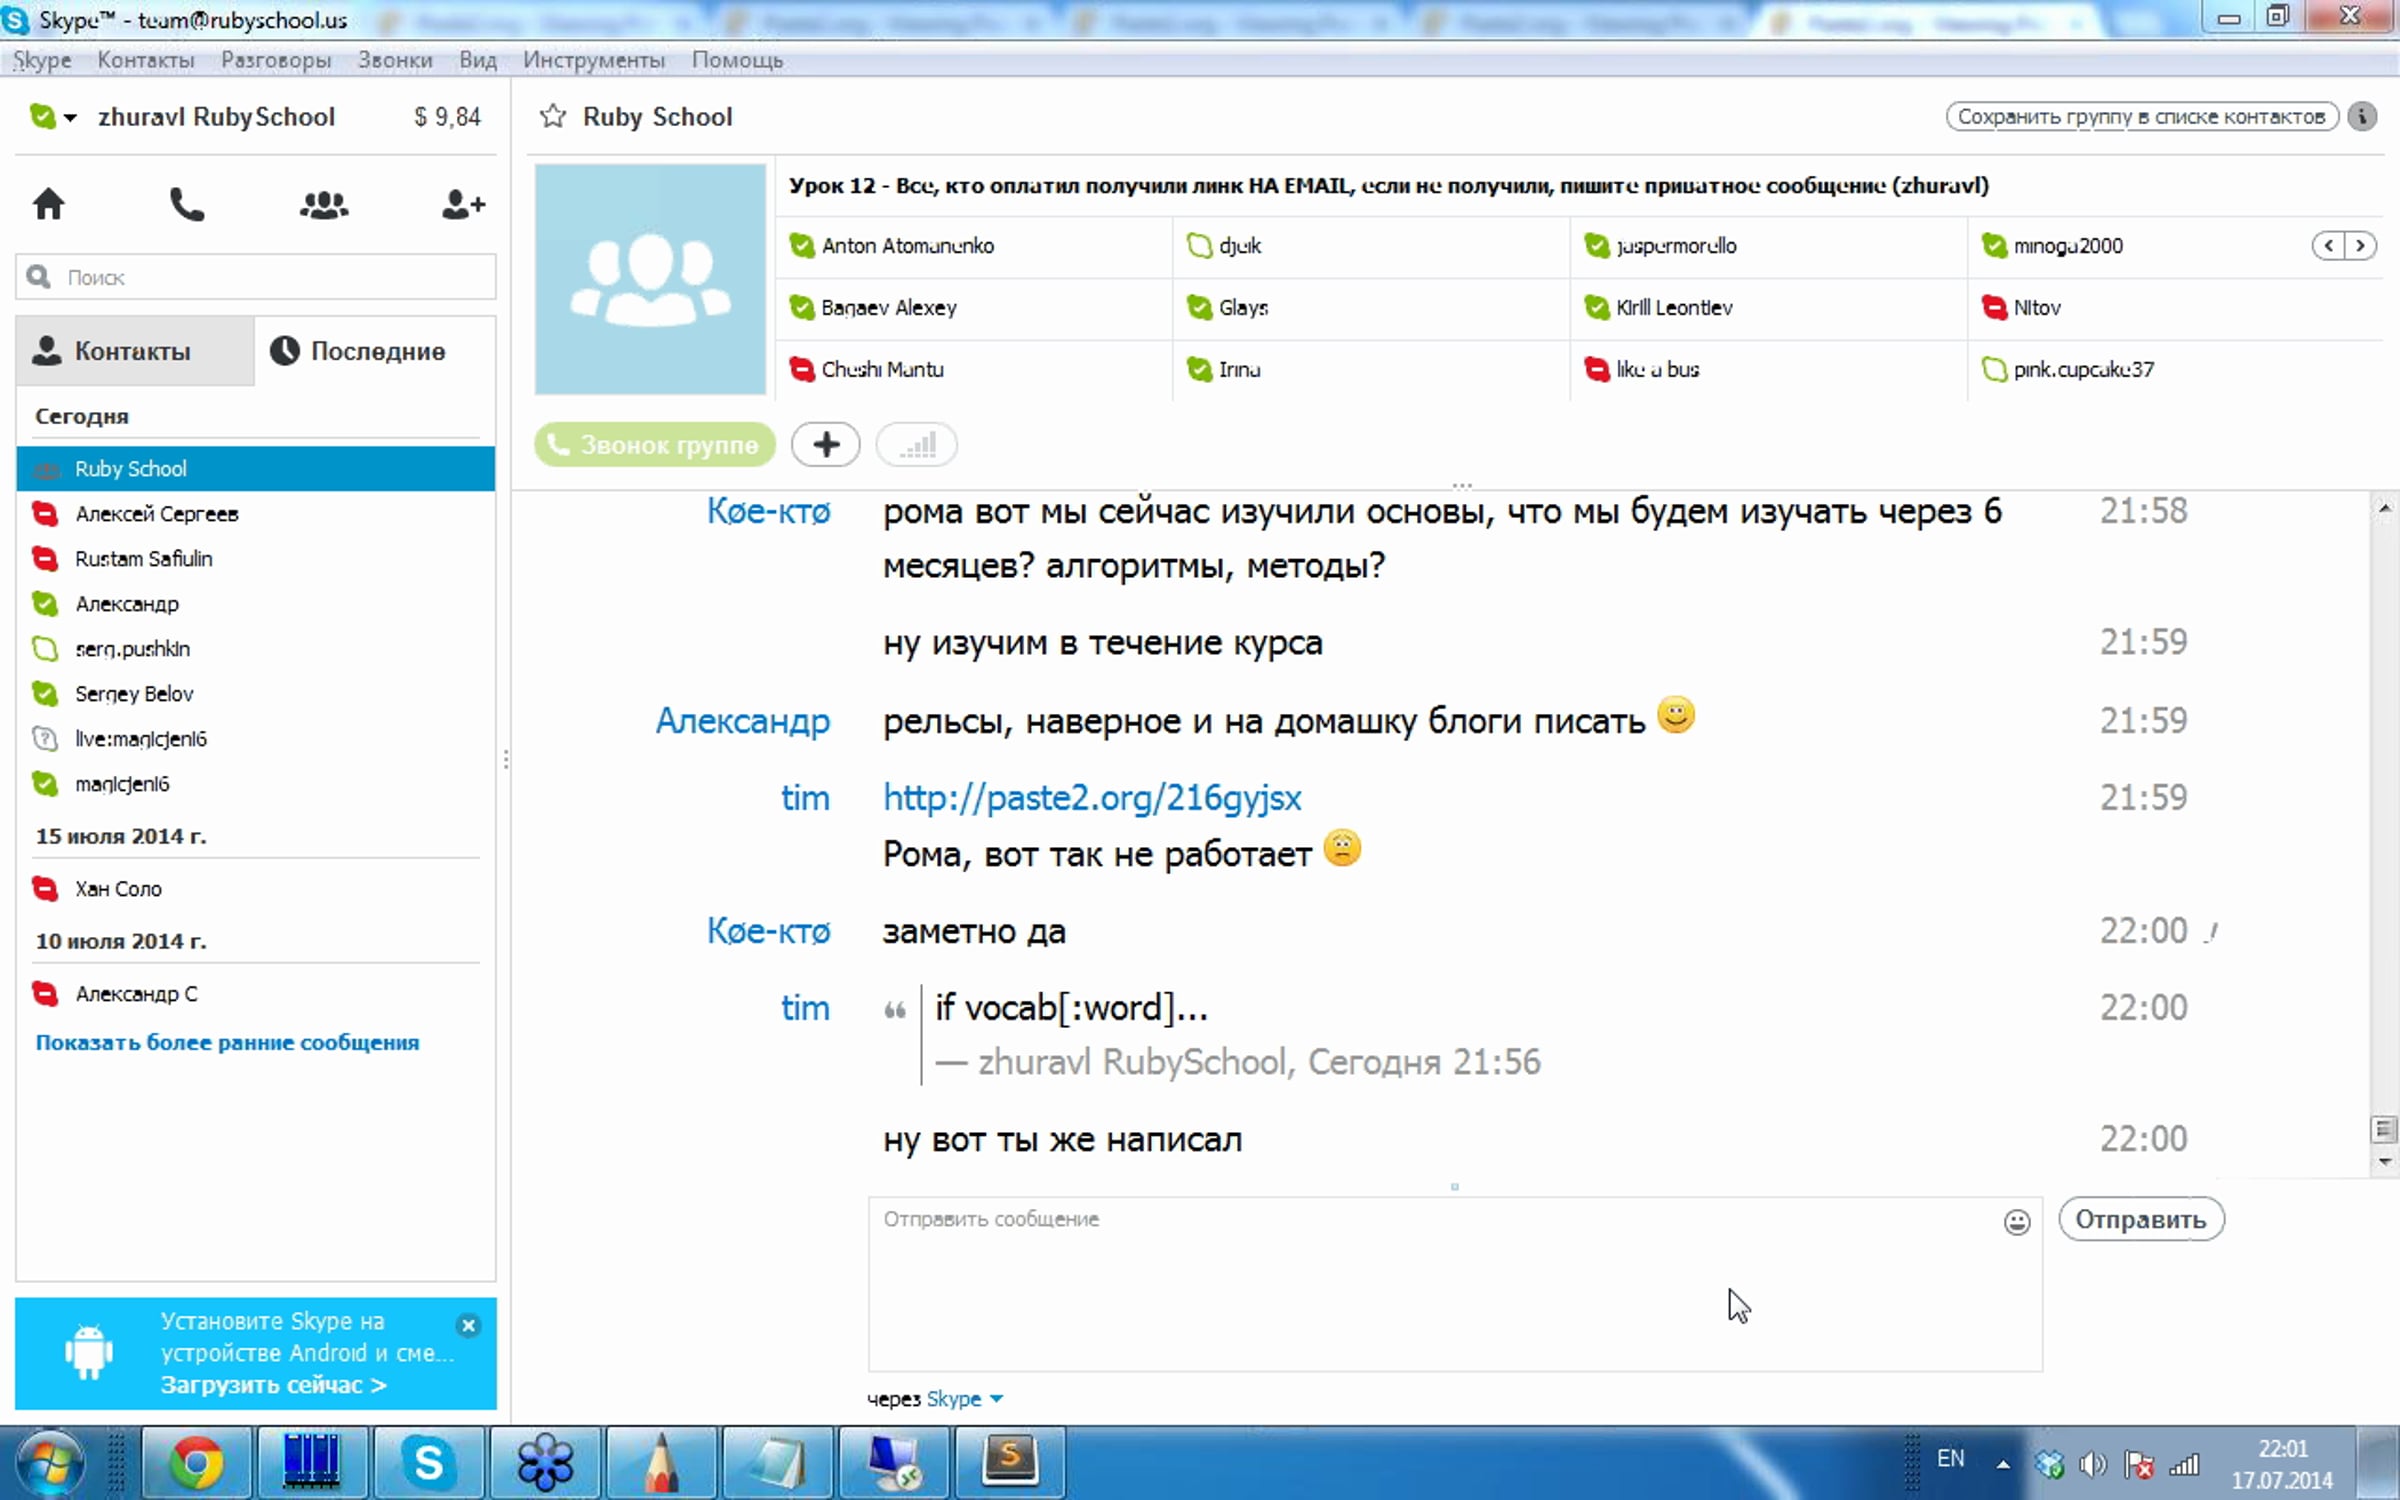Image resolution: width=2400 pixels, height=1500 pixels.
Task: Switch to the Контакты tab
Action: coord(135,351)
